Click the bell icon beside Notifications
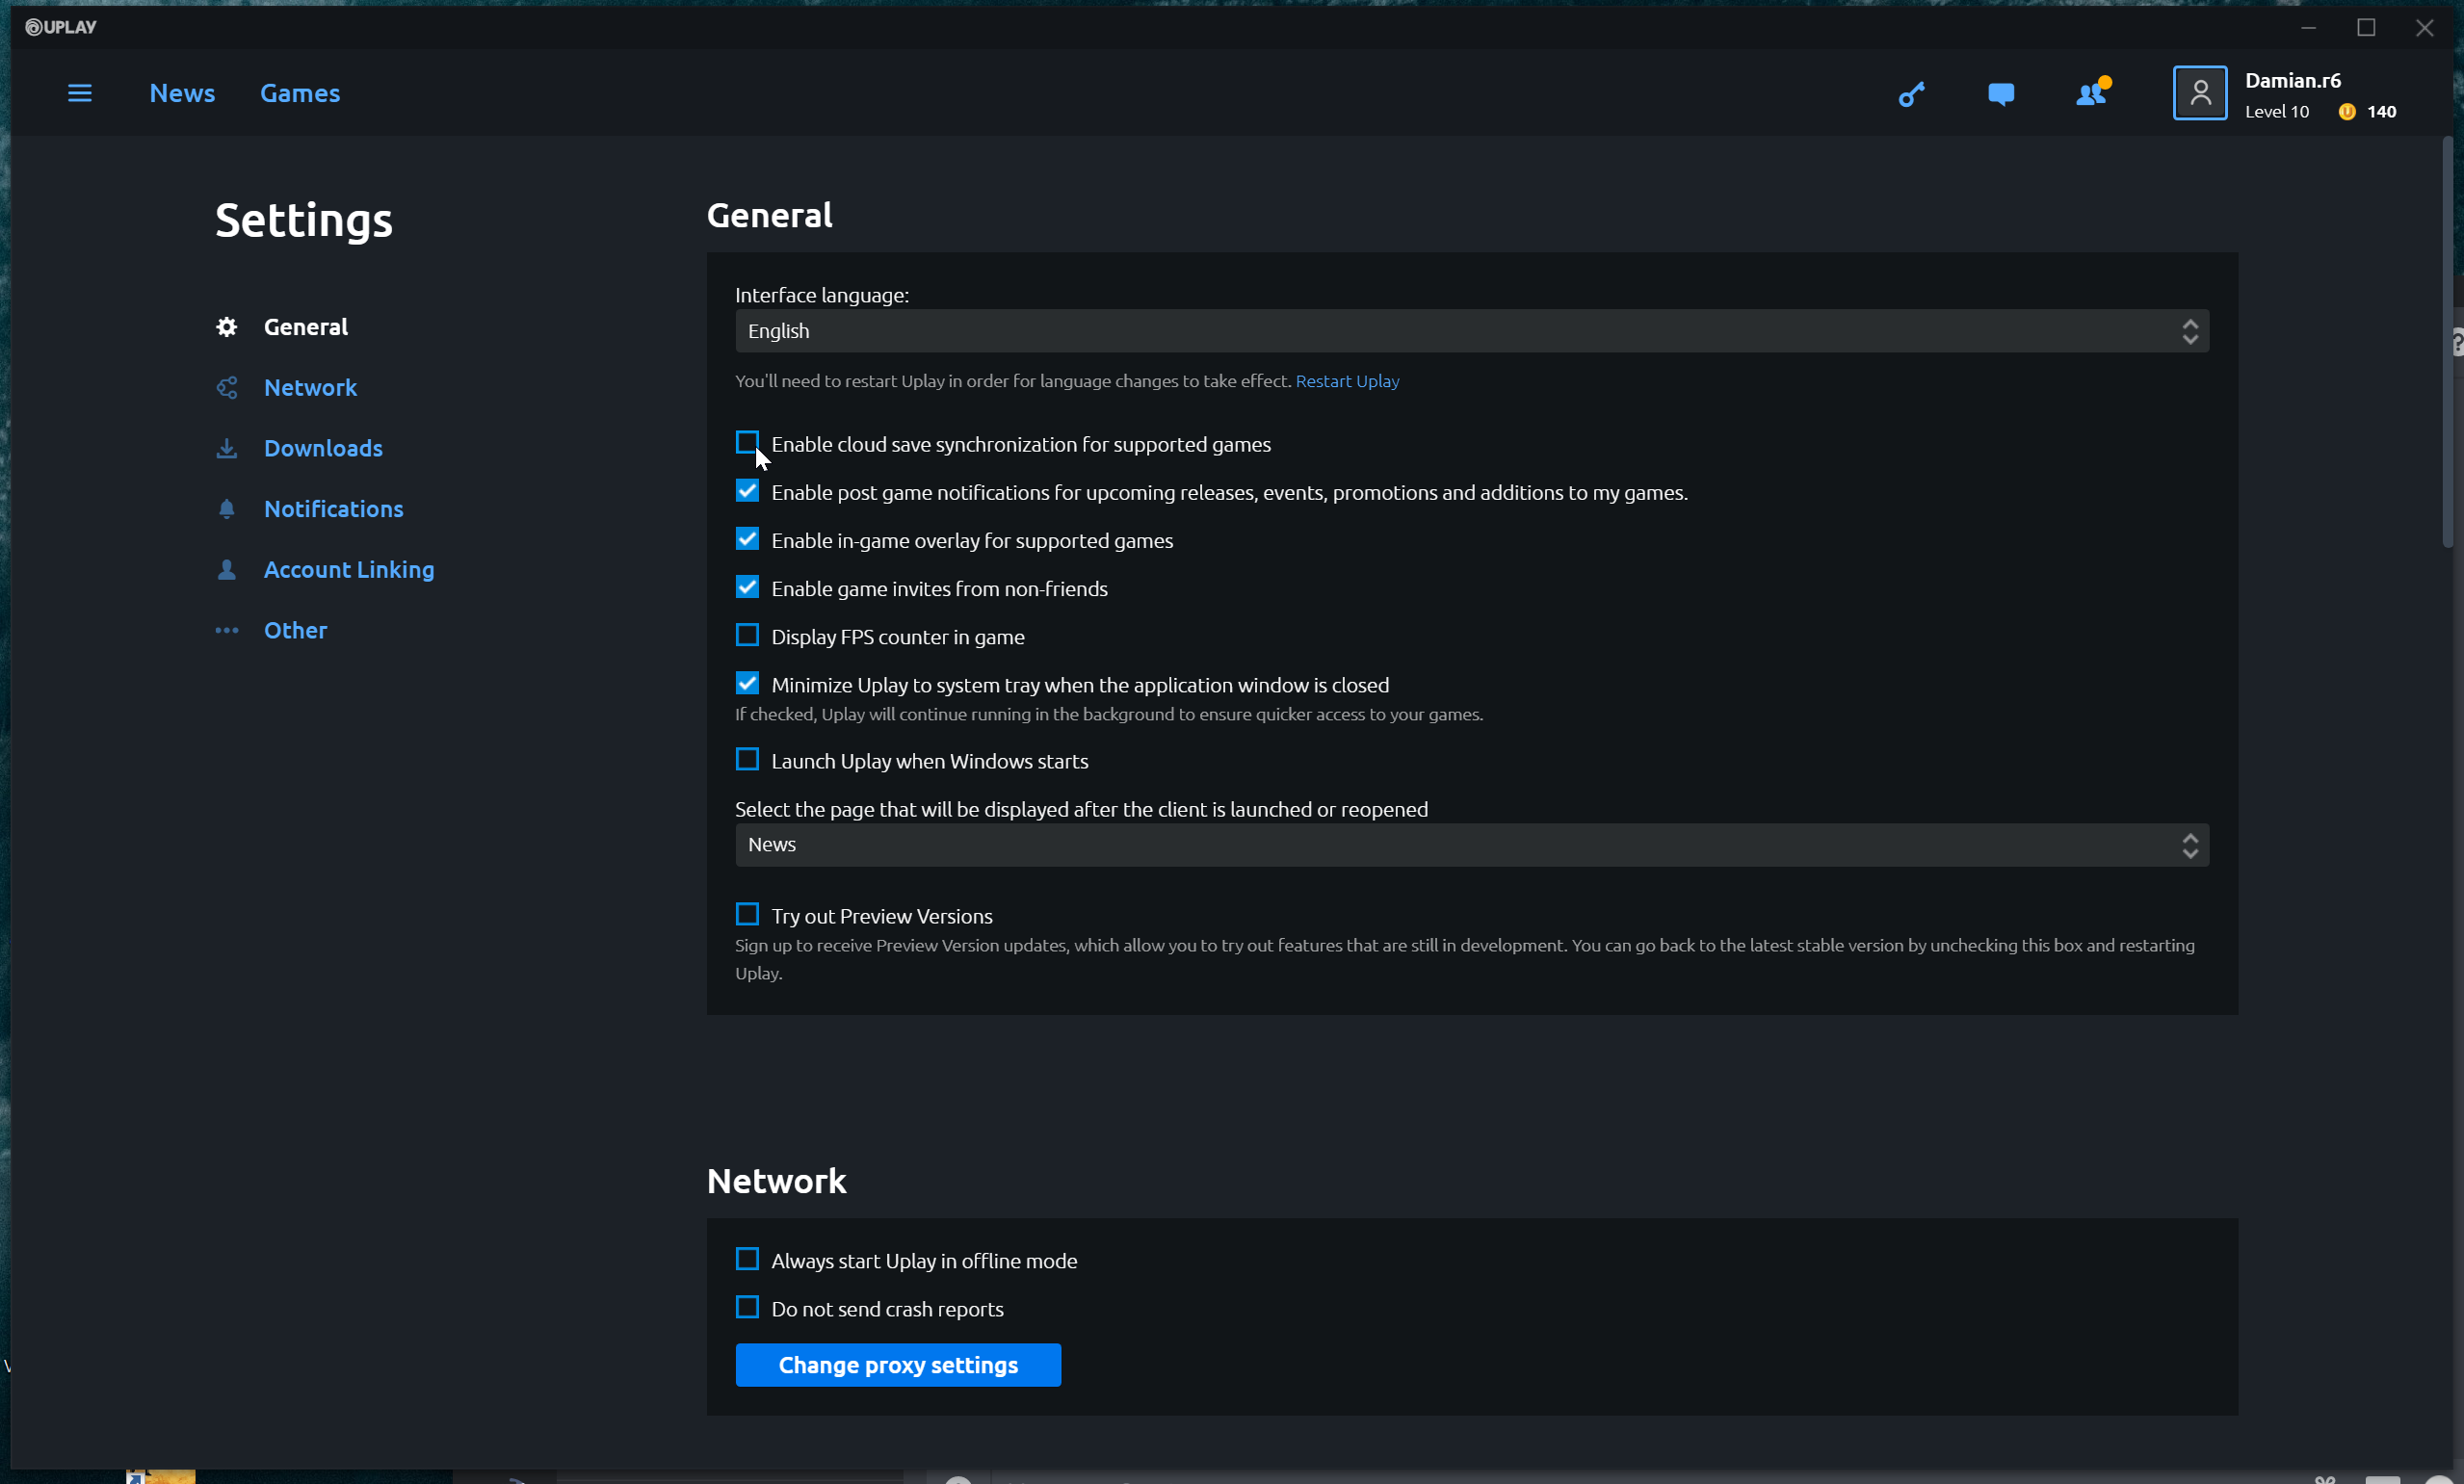The image size is (2464, 1484). [227, 509]
